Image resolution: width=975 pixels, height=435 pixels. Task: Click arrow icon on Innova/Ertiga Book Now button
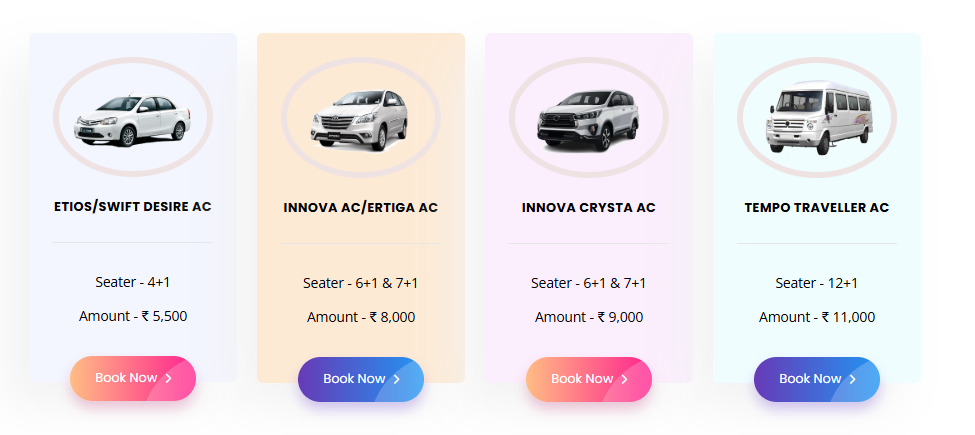pos(397,379)
